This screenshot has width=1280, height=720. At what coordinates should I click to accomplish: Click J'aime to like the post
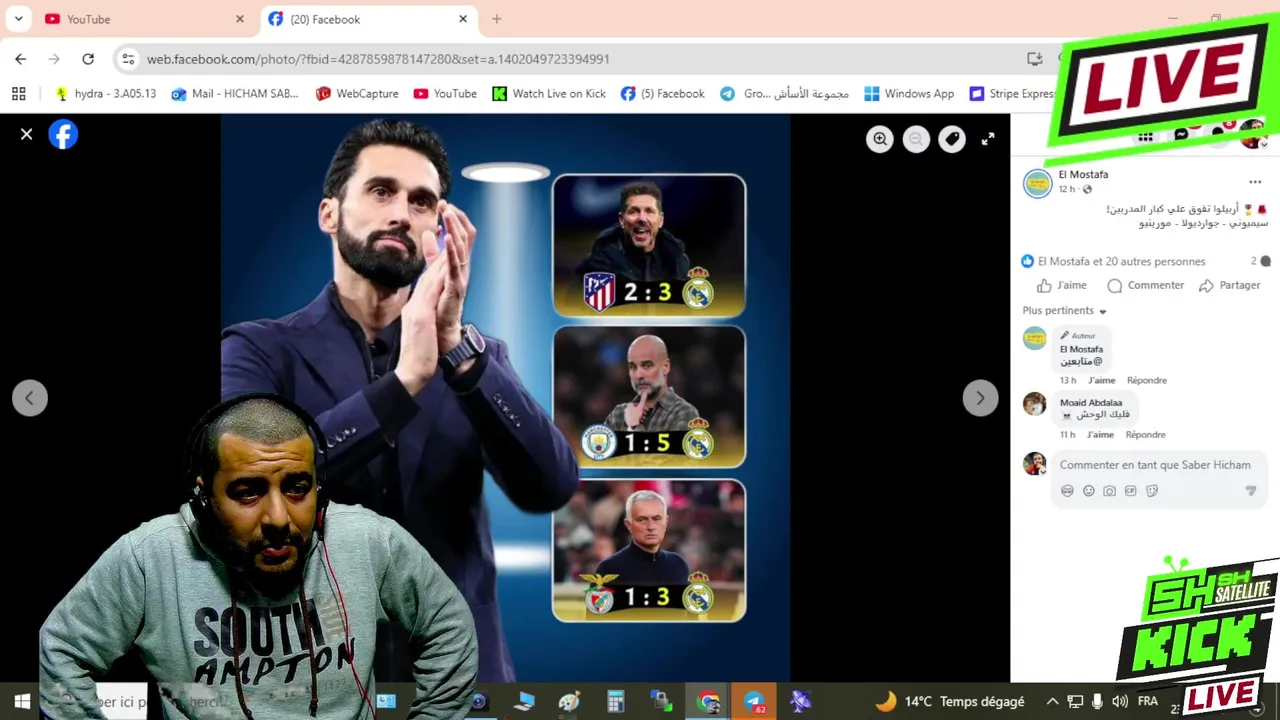(x=1061, y=285)
